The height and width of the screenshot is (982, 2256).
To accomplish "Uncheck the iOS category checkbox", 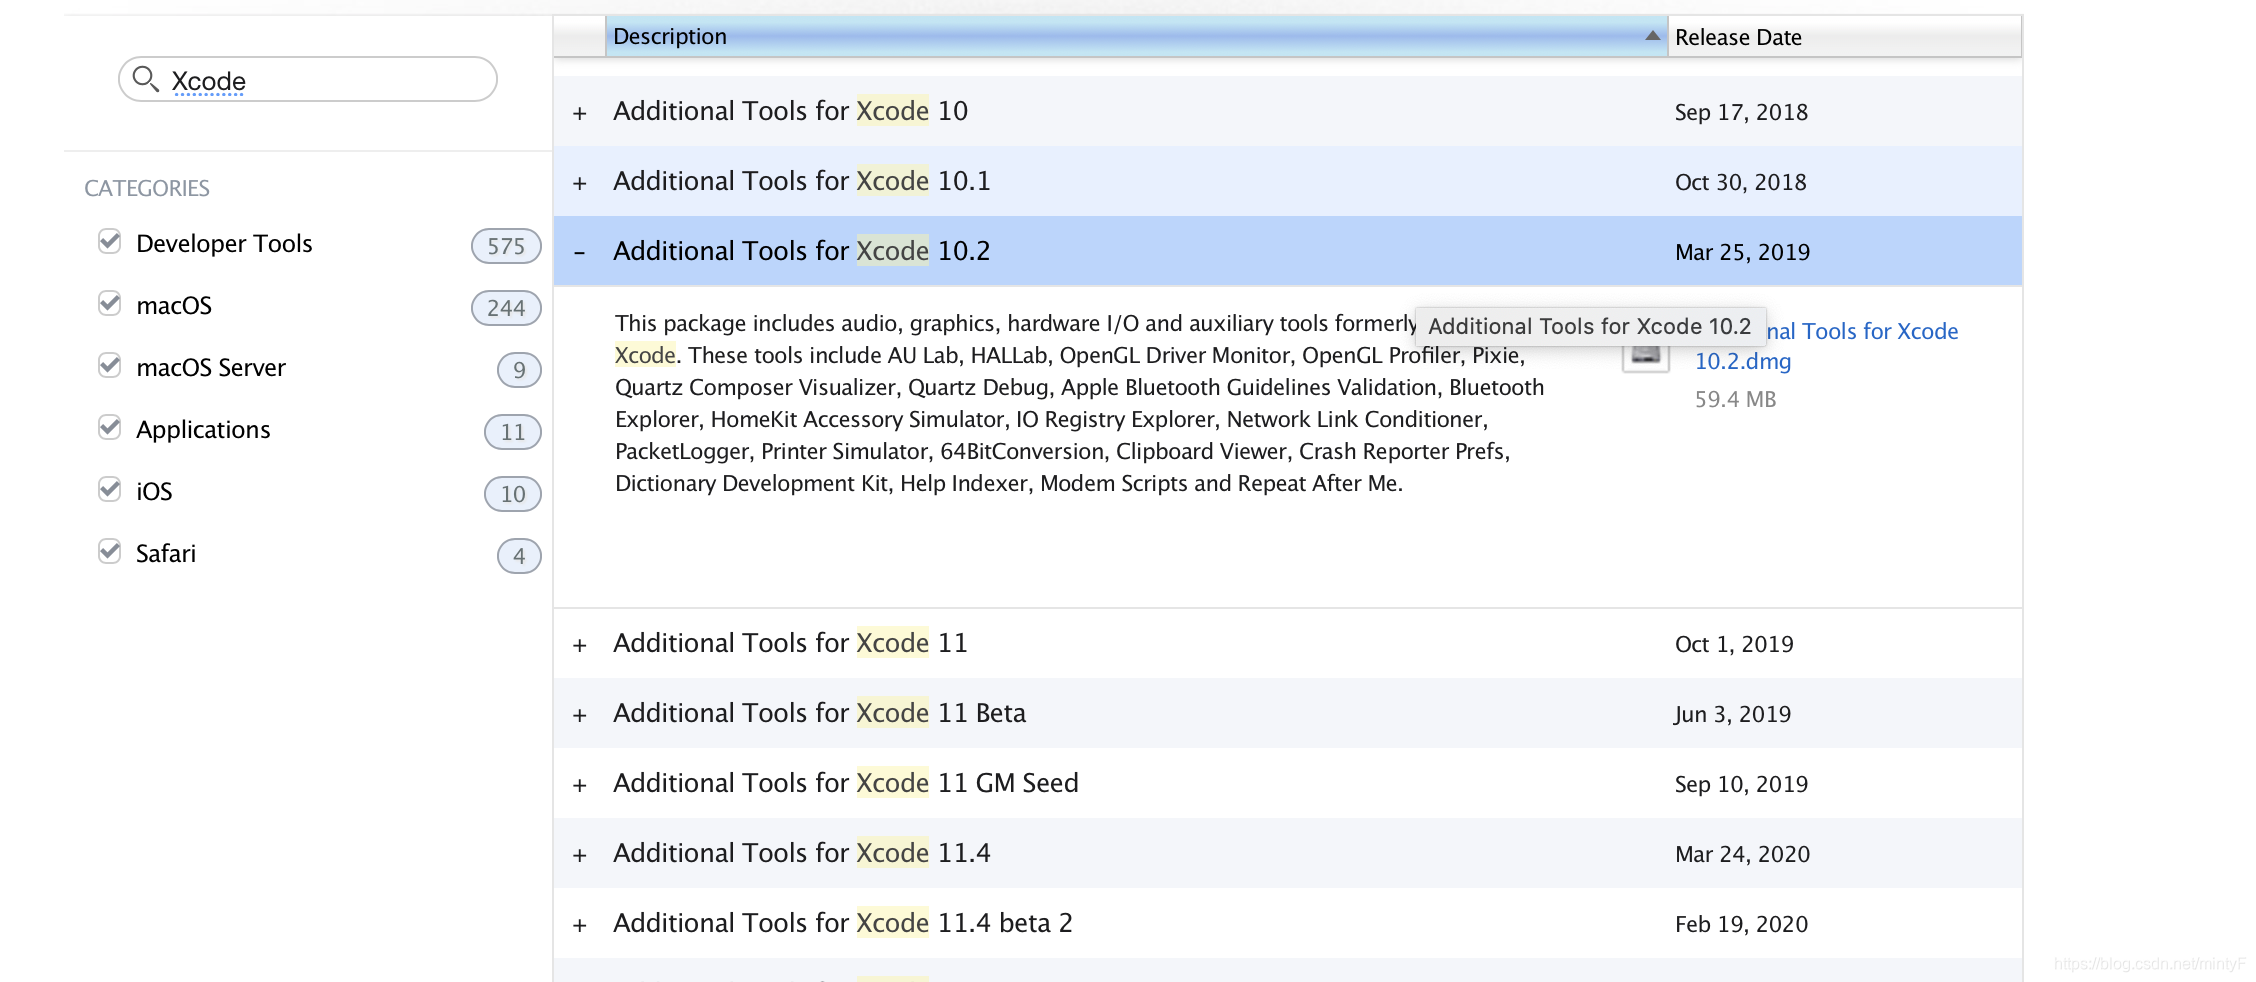I will click(x=110, y=490).
